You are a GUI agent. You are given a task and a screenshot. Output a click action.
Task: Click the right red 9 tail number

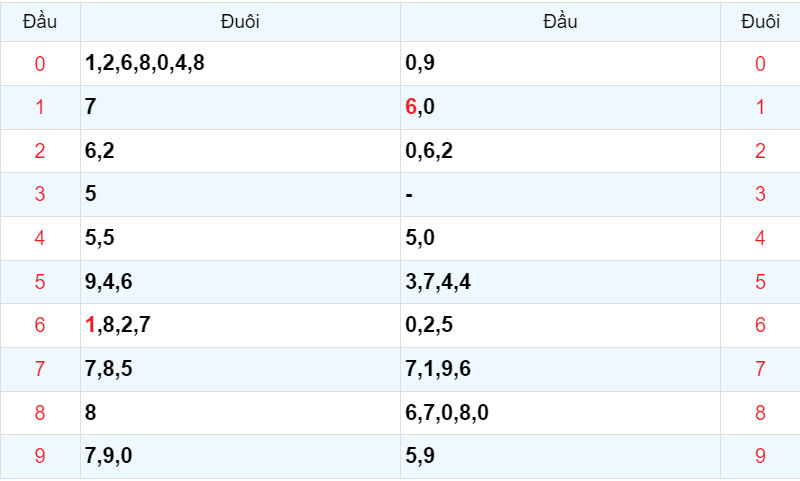pyautogui.click(x=760, y=456)
